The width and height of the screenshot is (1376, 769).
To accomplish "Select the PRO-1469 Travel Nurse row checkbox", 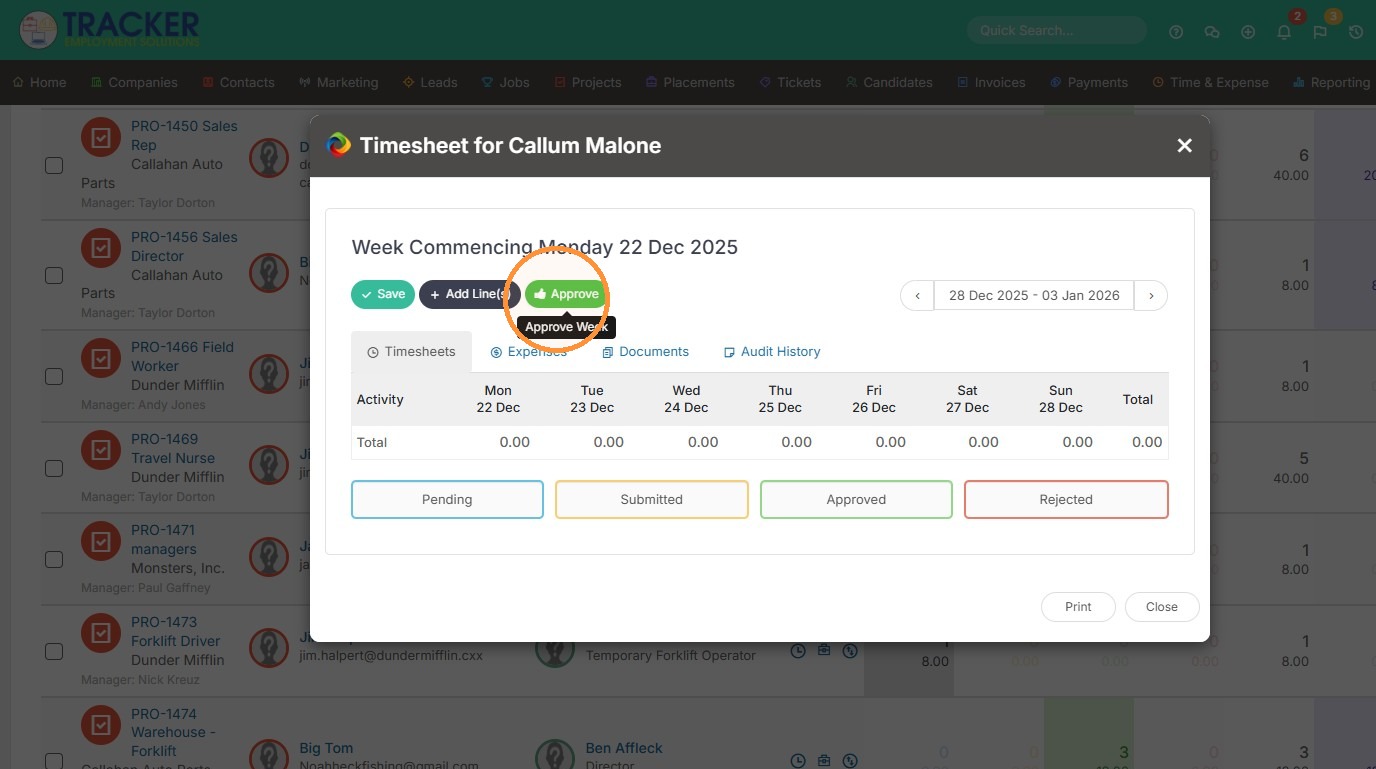I will (x=54, y=468).
